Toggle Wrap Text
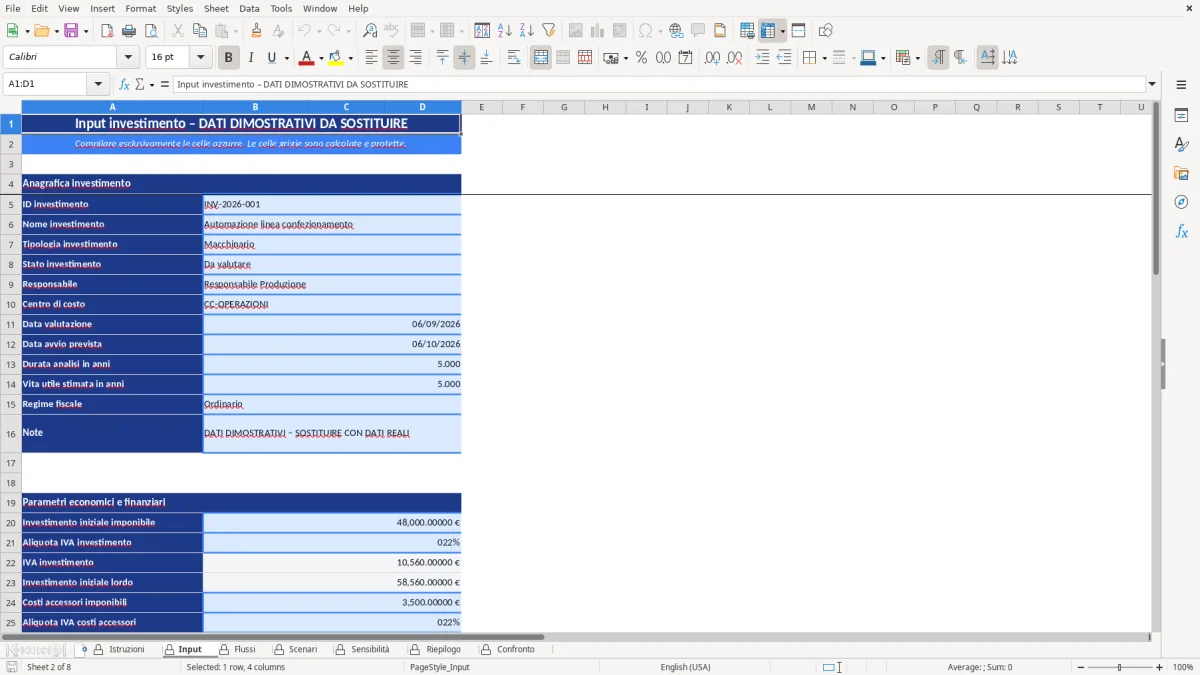 point(514,58)
